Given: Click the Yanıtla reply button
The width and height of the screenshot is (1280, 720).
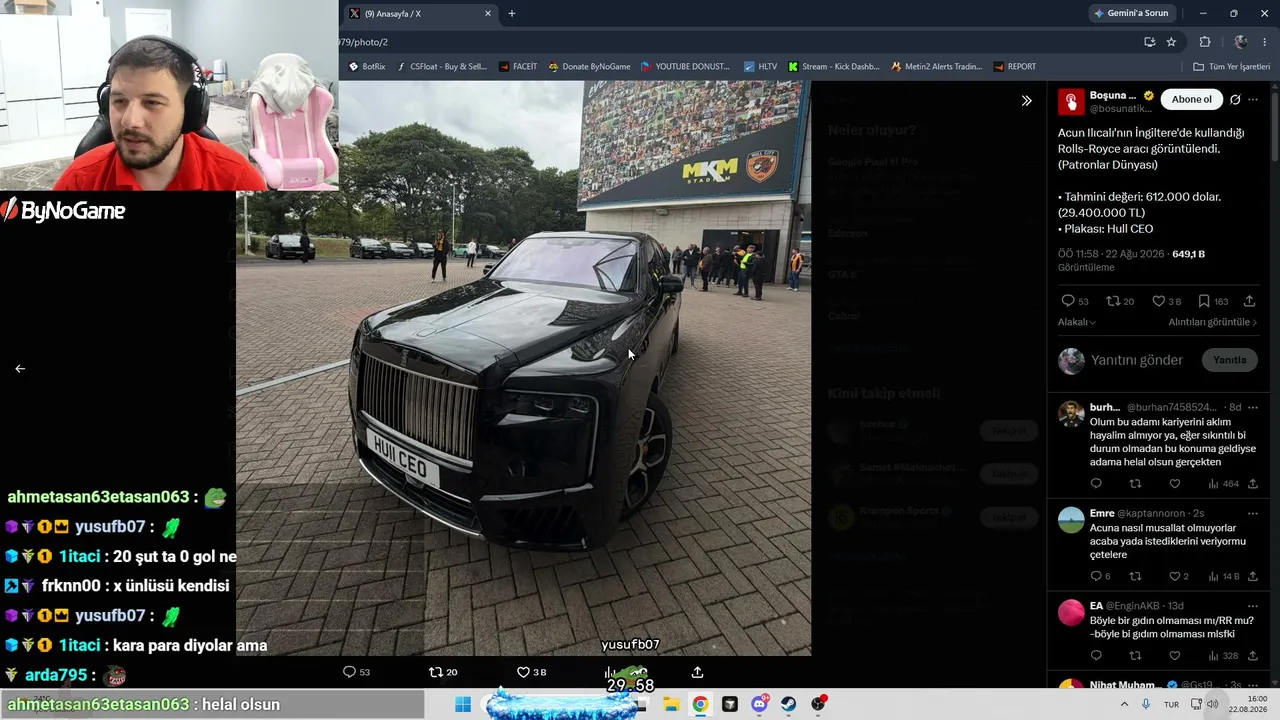Looking at the screenshot, I should pyautogui.click(x=1229, y=360).
